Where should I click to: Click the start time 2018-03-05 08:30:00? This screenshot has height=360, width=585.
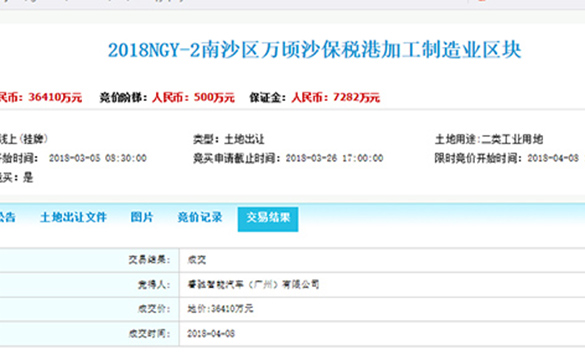tap(98, 158)
